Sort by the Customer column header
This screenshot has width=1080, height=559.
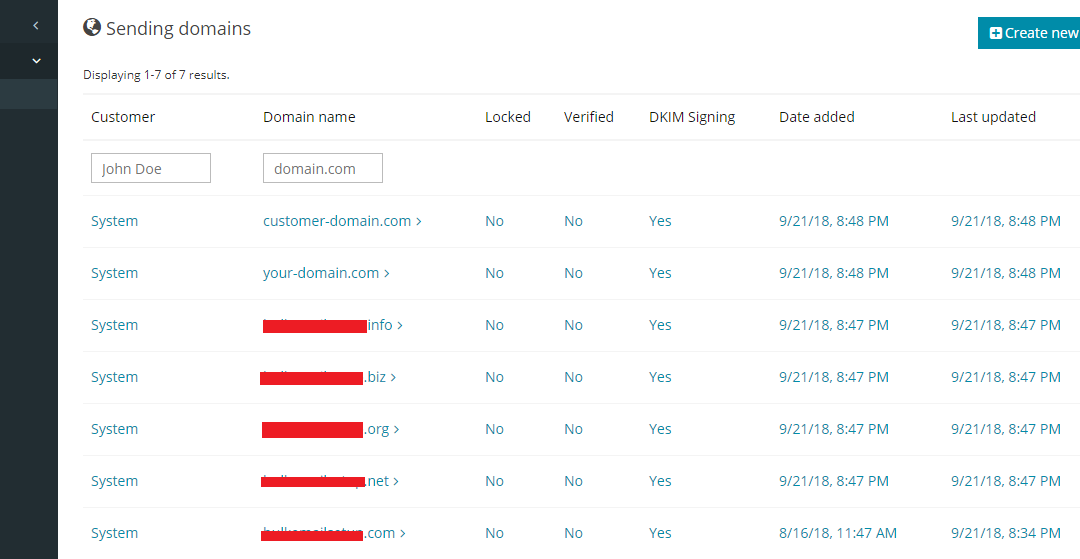click(x=123, y=117)
